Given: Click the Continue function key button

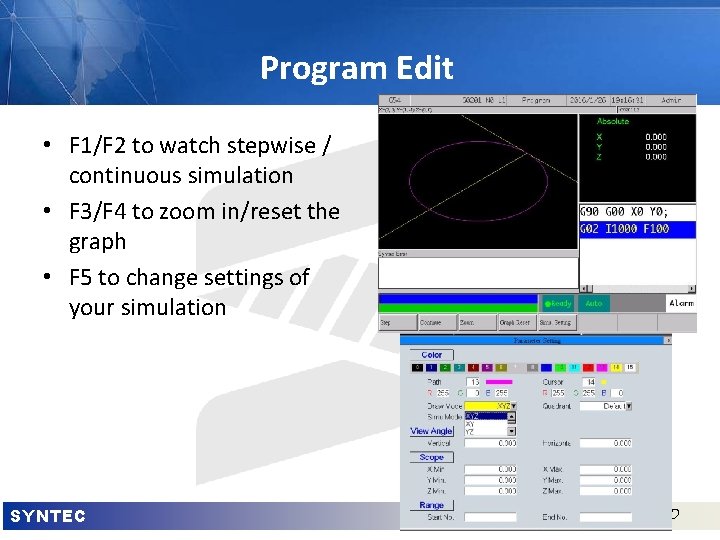Looking at the screenshot, I should point(438,322).
